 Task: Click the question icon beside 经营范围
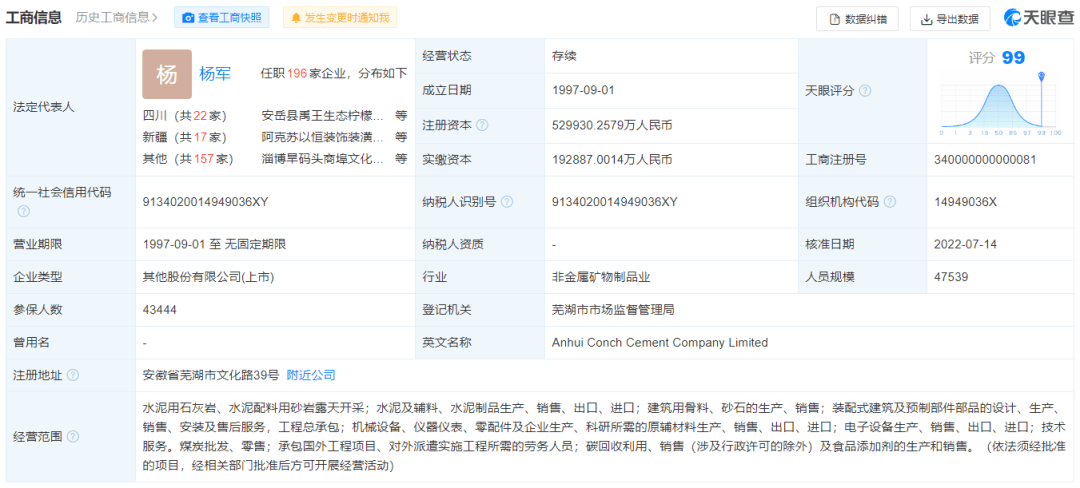[72, 436]
